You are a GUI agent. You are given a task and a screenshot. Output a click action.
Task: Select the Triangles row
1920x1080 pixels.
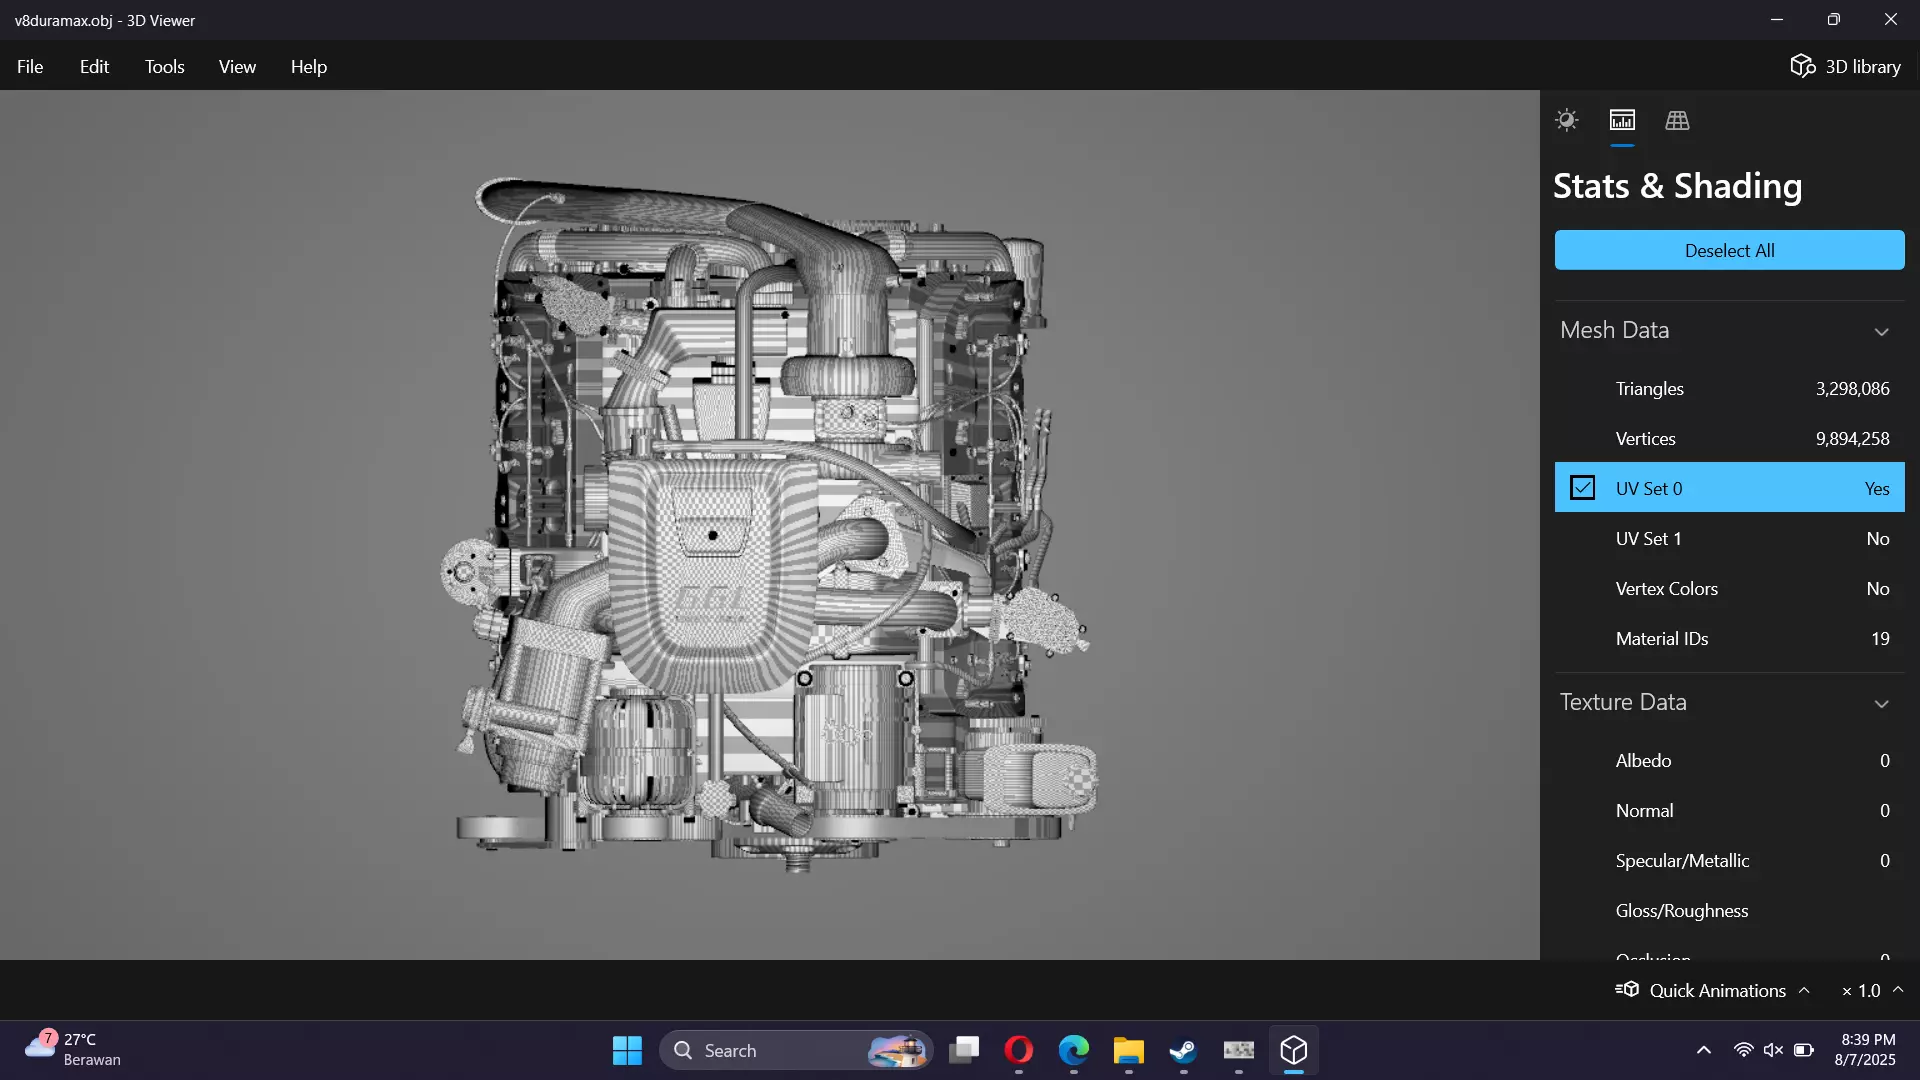coord(1729,388)
